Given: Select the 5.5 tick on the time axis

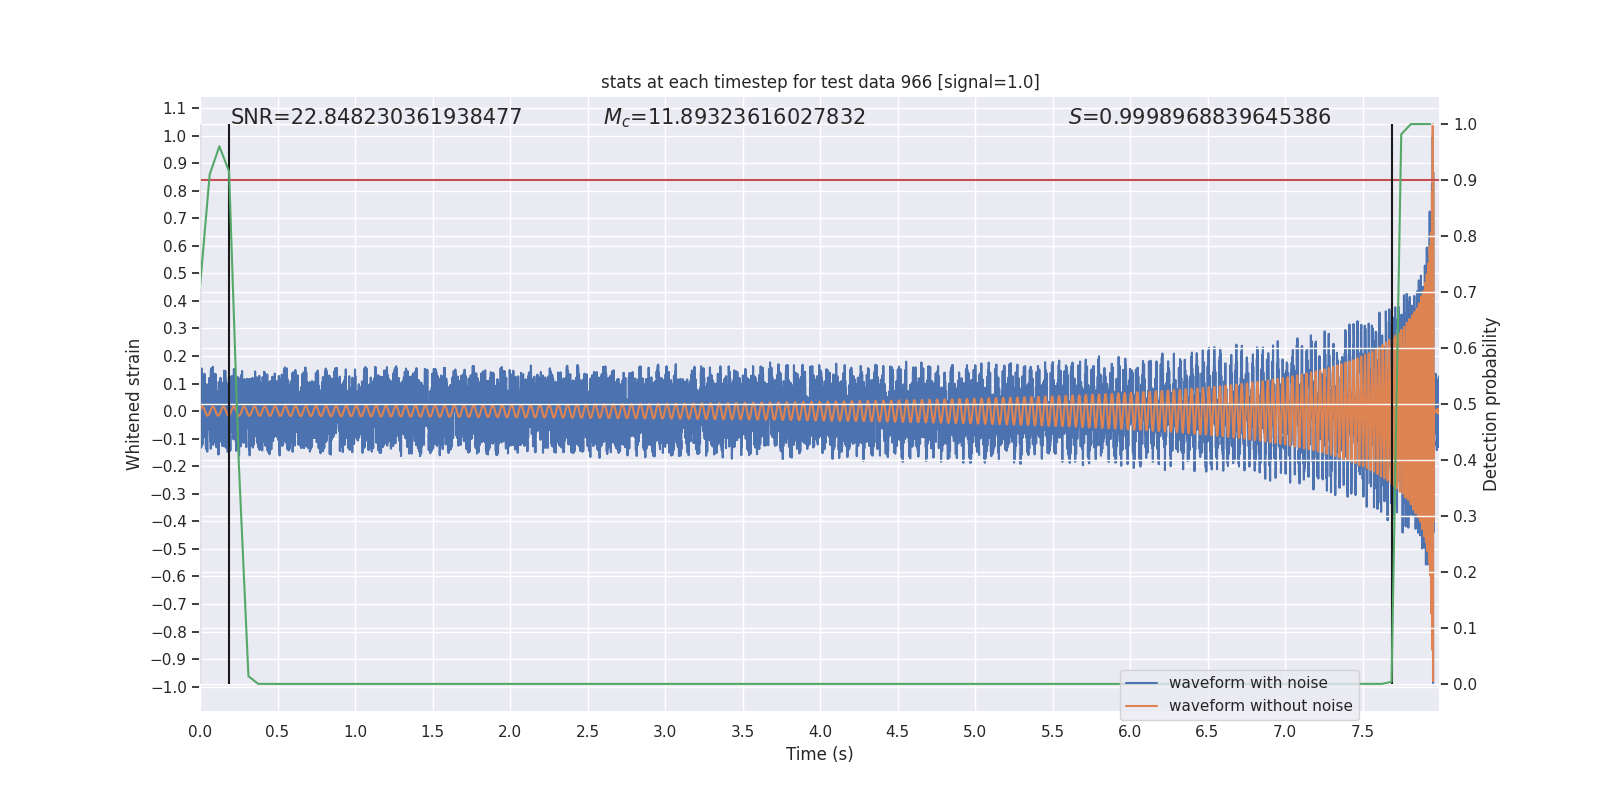Looking at the screenshot, I should (x=1052, y=732).
